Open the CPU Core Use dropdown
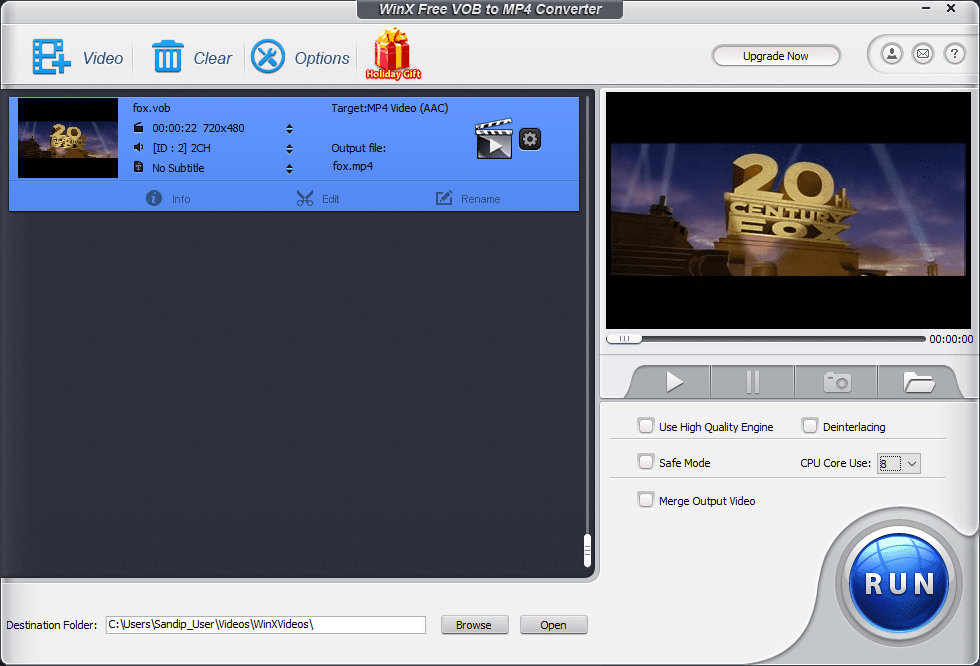Screen dimensions: 980x666 tap(899, 464)
